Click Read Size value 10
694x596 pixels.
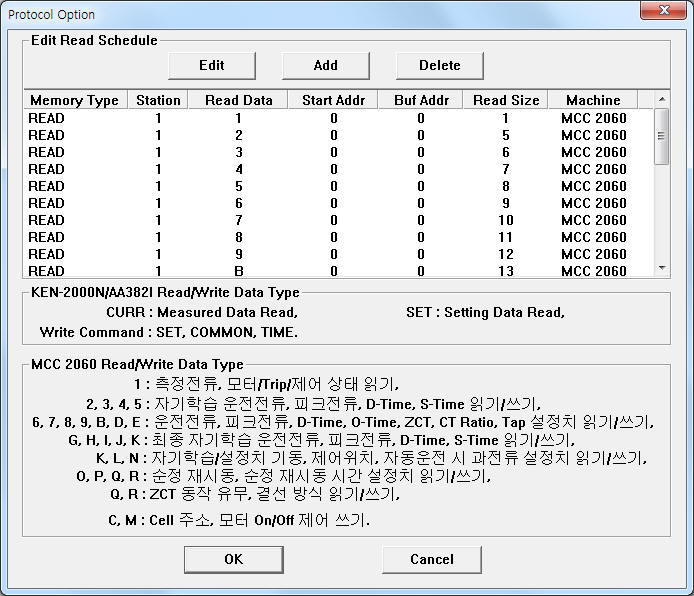coord(505,220)
